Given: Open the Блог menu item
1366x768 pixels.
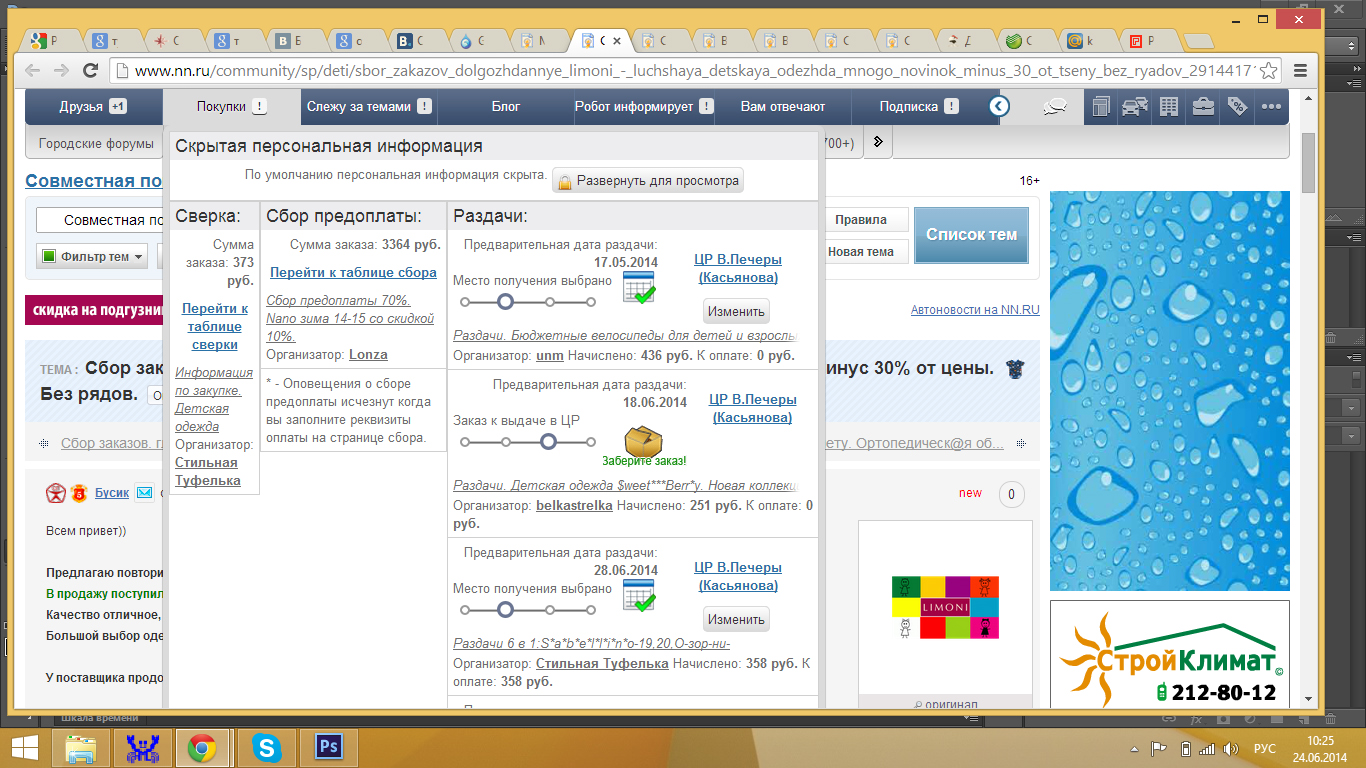Looking at the screenshot, I should [x=506, y=106].
